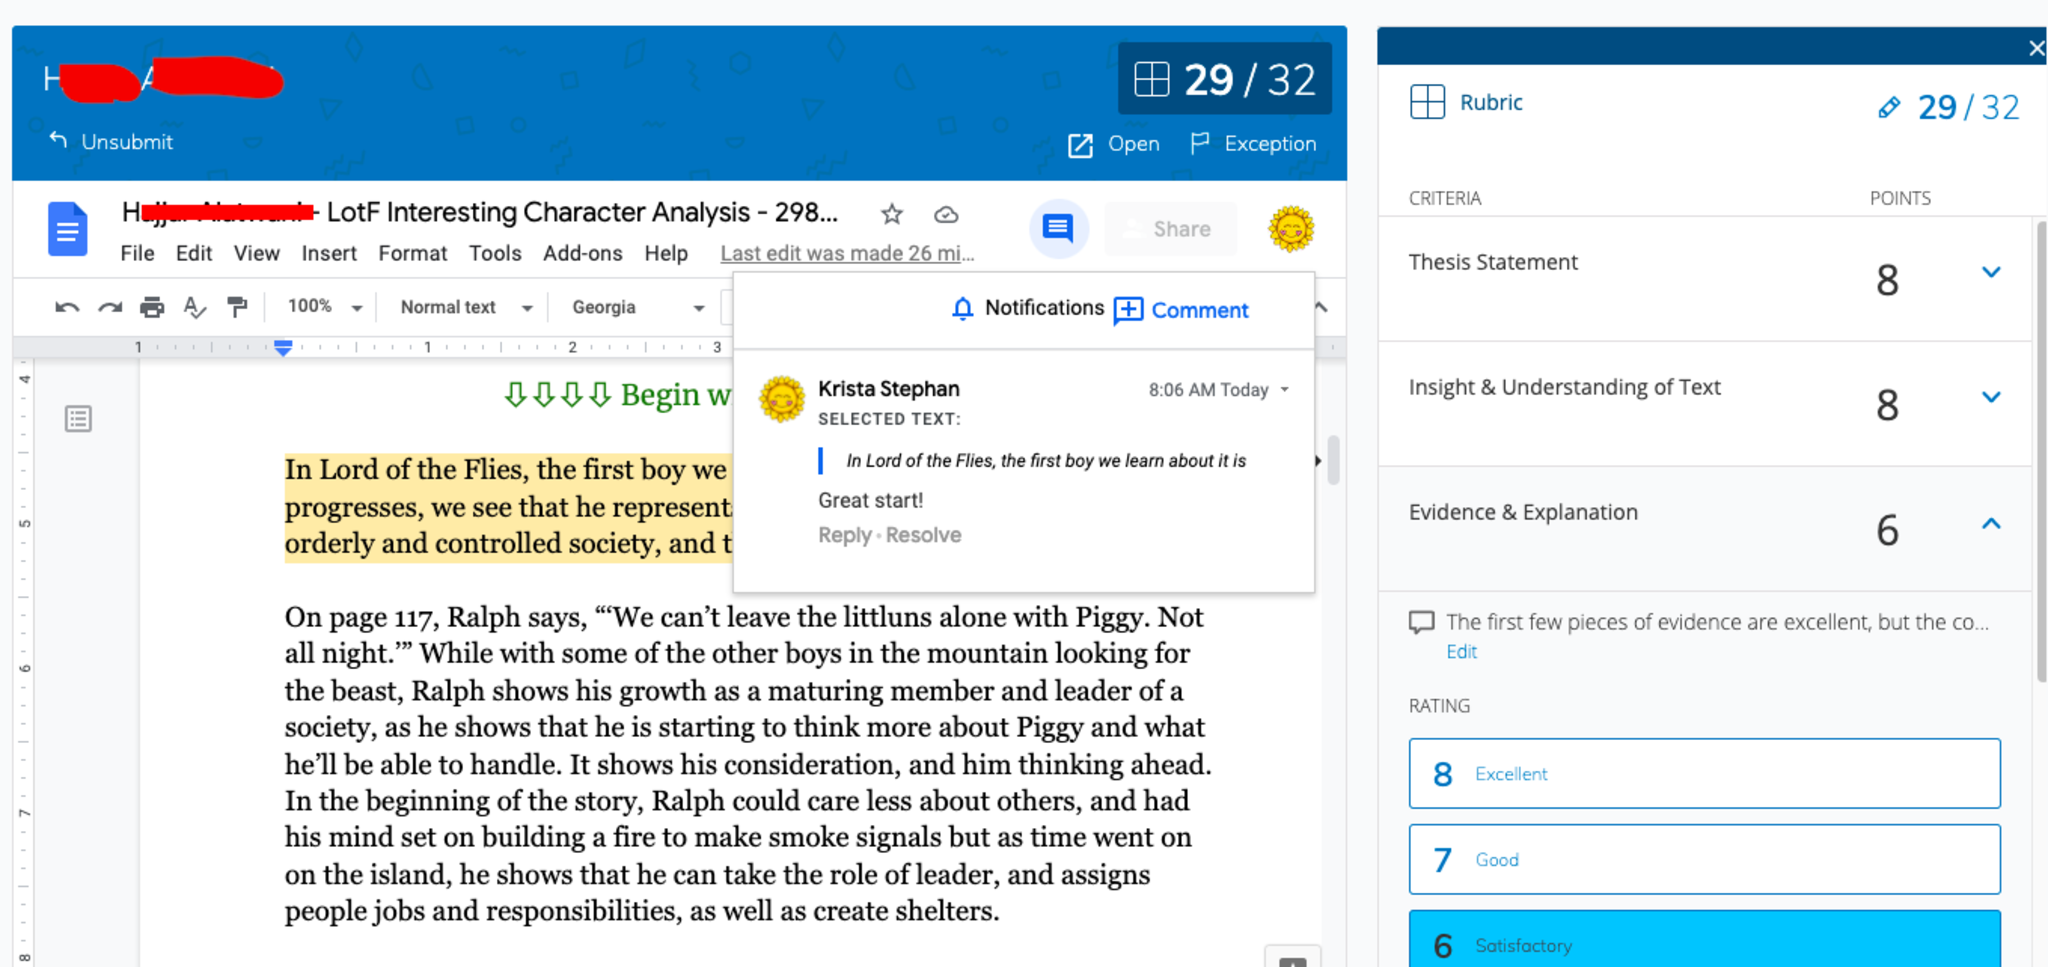Image resolution: width=2048 pixels, height=967 pixels.
Task: Unsubmit the student's assignment
Action: pos(112,142)
